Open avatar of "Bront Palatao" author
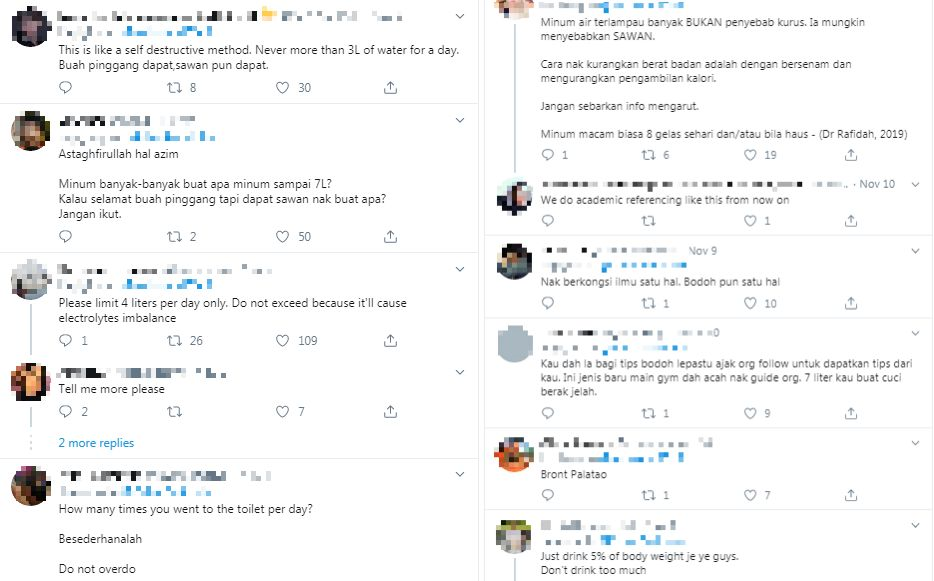The height and width of the screenshot is (581, 934). [x=513, y=455]
